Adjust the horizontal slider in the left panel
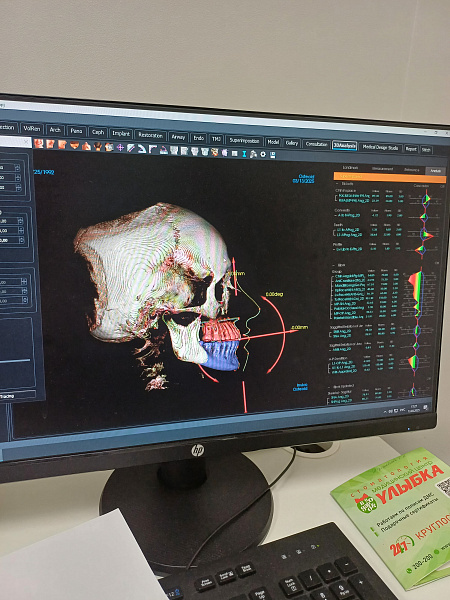 tap(15, 360)
